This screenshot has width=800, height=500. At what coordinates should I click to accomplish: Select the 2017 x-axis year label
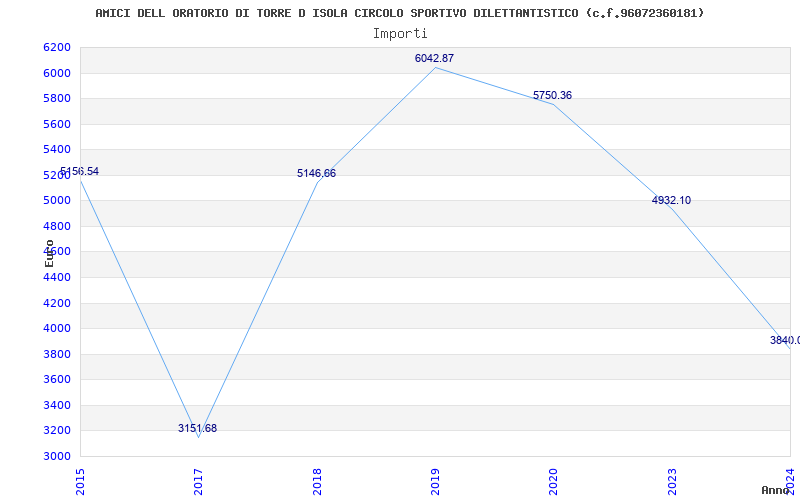198,482
